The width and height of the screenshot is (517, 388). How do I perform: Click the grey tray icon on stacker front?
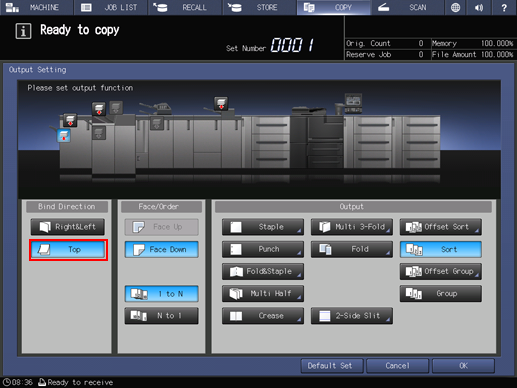pos(99,133)
